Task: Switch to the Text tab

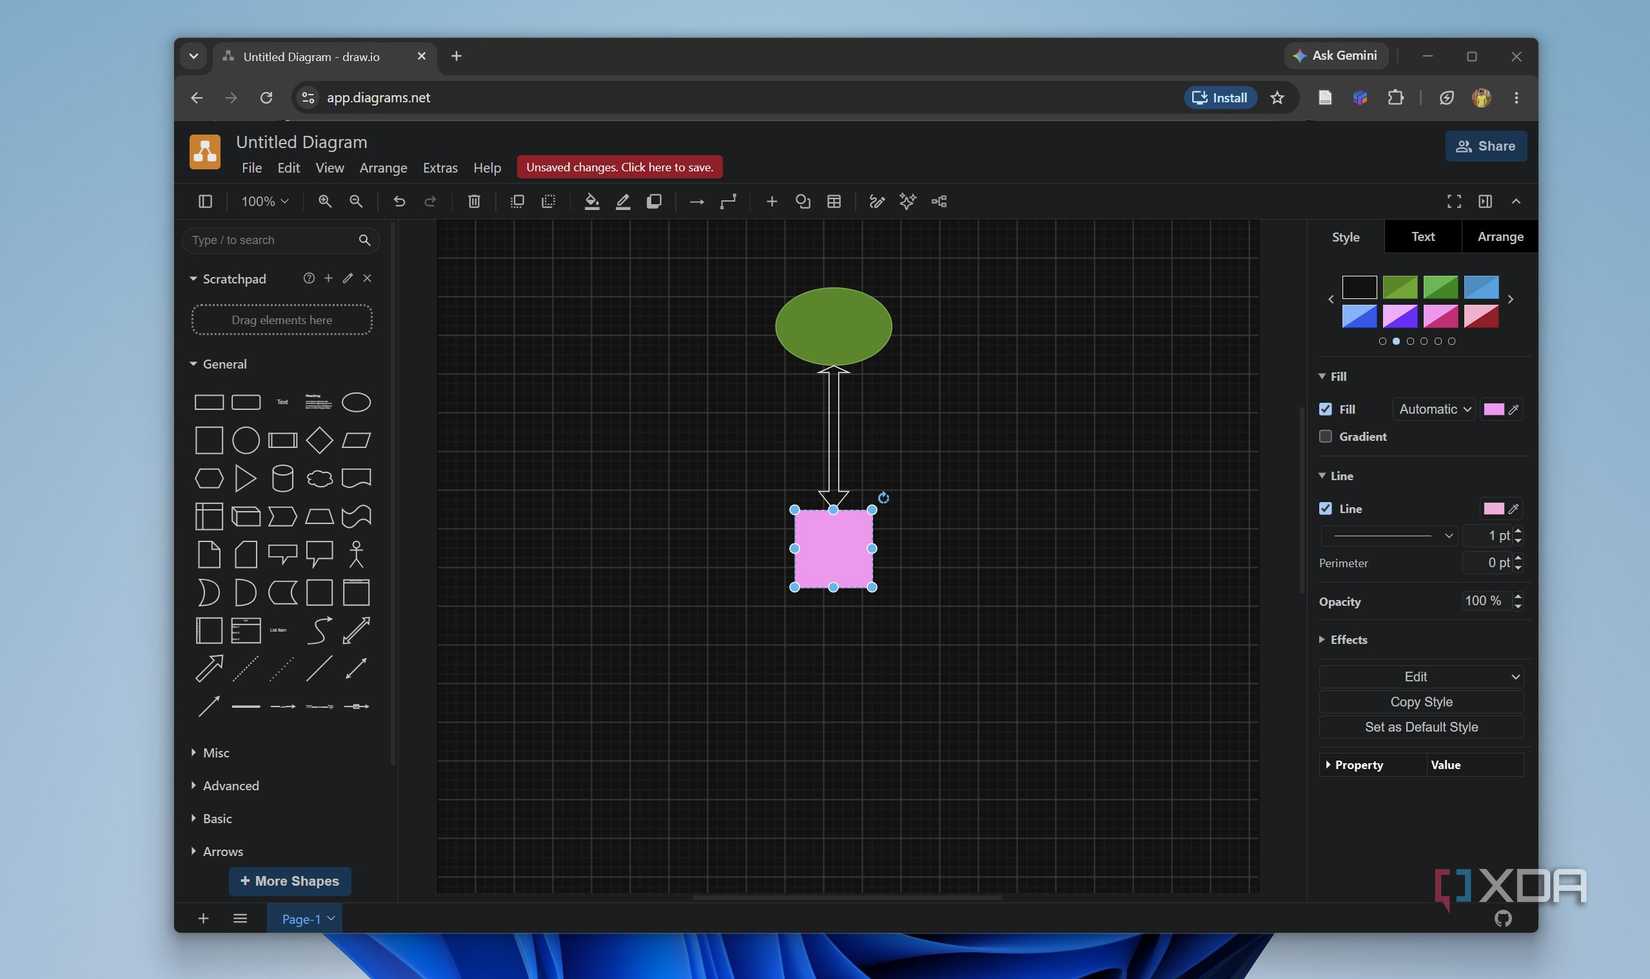Action: (x=1423, y=237)
